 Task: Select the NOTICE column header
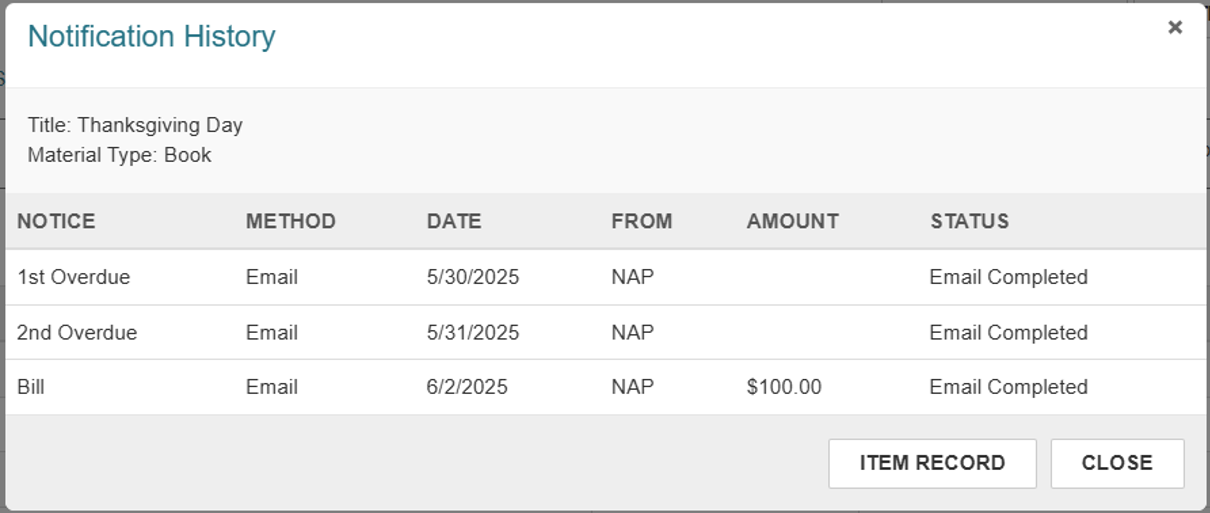[56, 221]
